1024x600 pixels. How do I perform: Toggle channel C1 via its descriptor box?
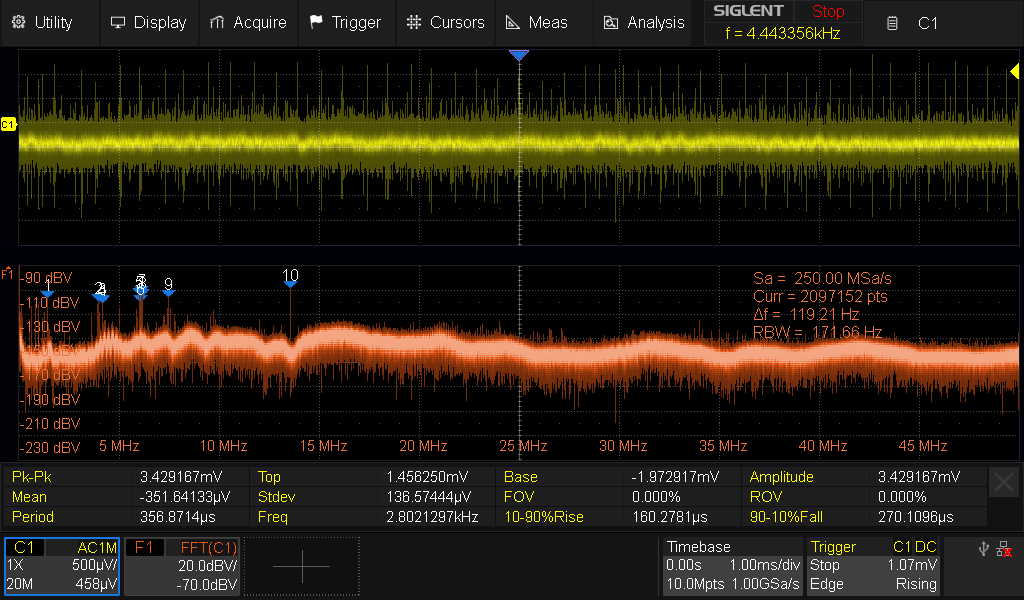[x=62, y=566]
